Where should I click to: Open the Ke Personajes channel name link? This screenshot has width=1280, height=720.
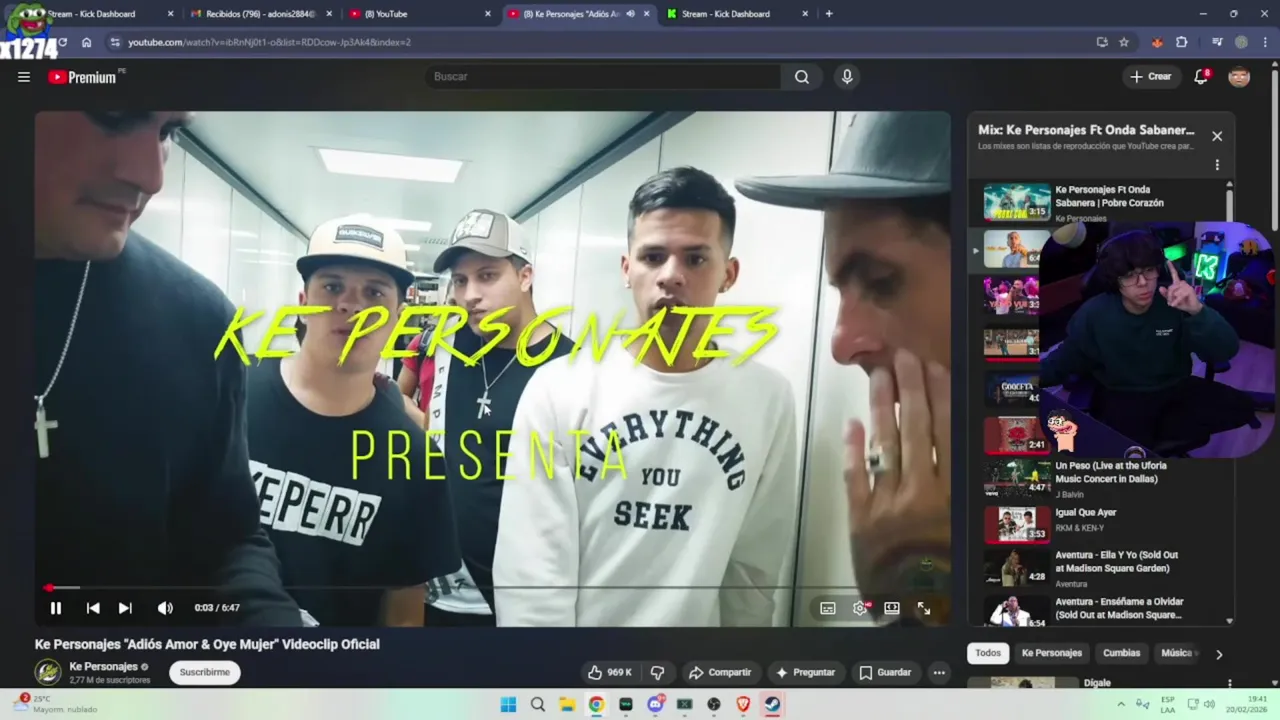coord(103,666)
